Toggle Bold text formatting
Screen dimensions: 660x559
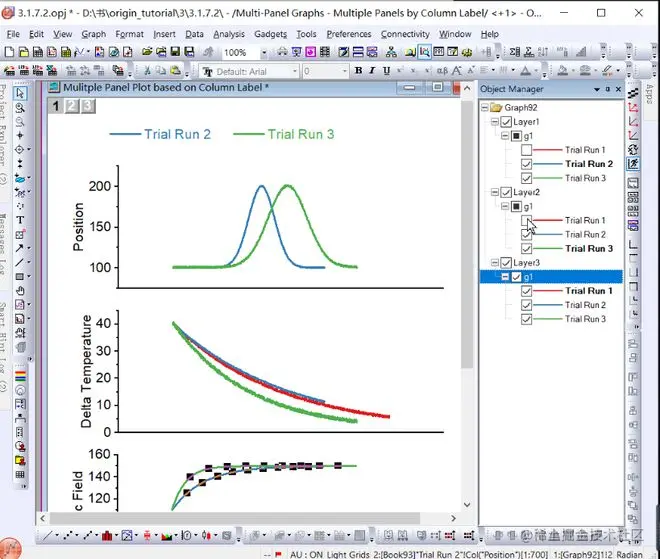[359, 71]
